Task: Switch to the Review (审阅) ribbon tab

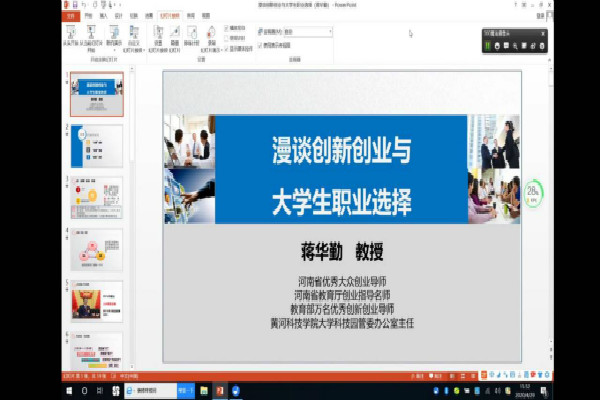Action: [191, 16]
